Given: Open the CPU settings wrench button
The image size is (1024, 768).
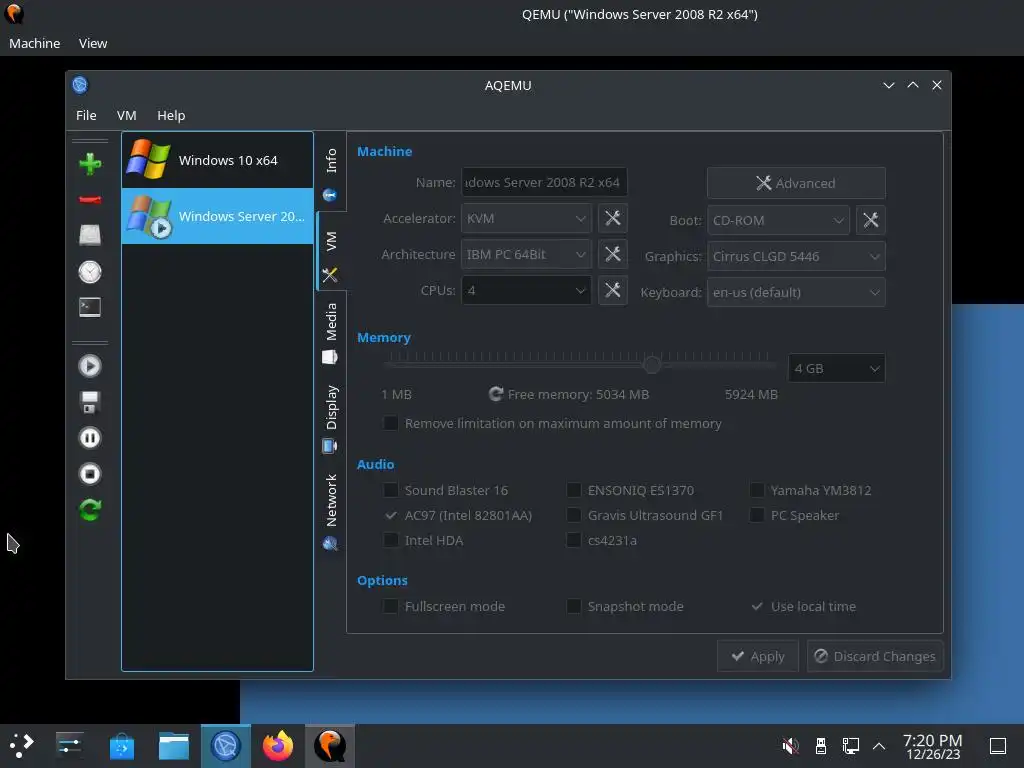Looking at the screenshot, I should point(613,290).
